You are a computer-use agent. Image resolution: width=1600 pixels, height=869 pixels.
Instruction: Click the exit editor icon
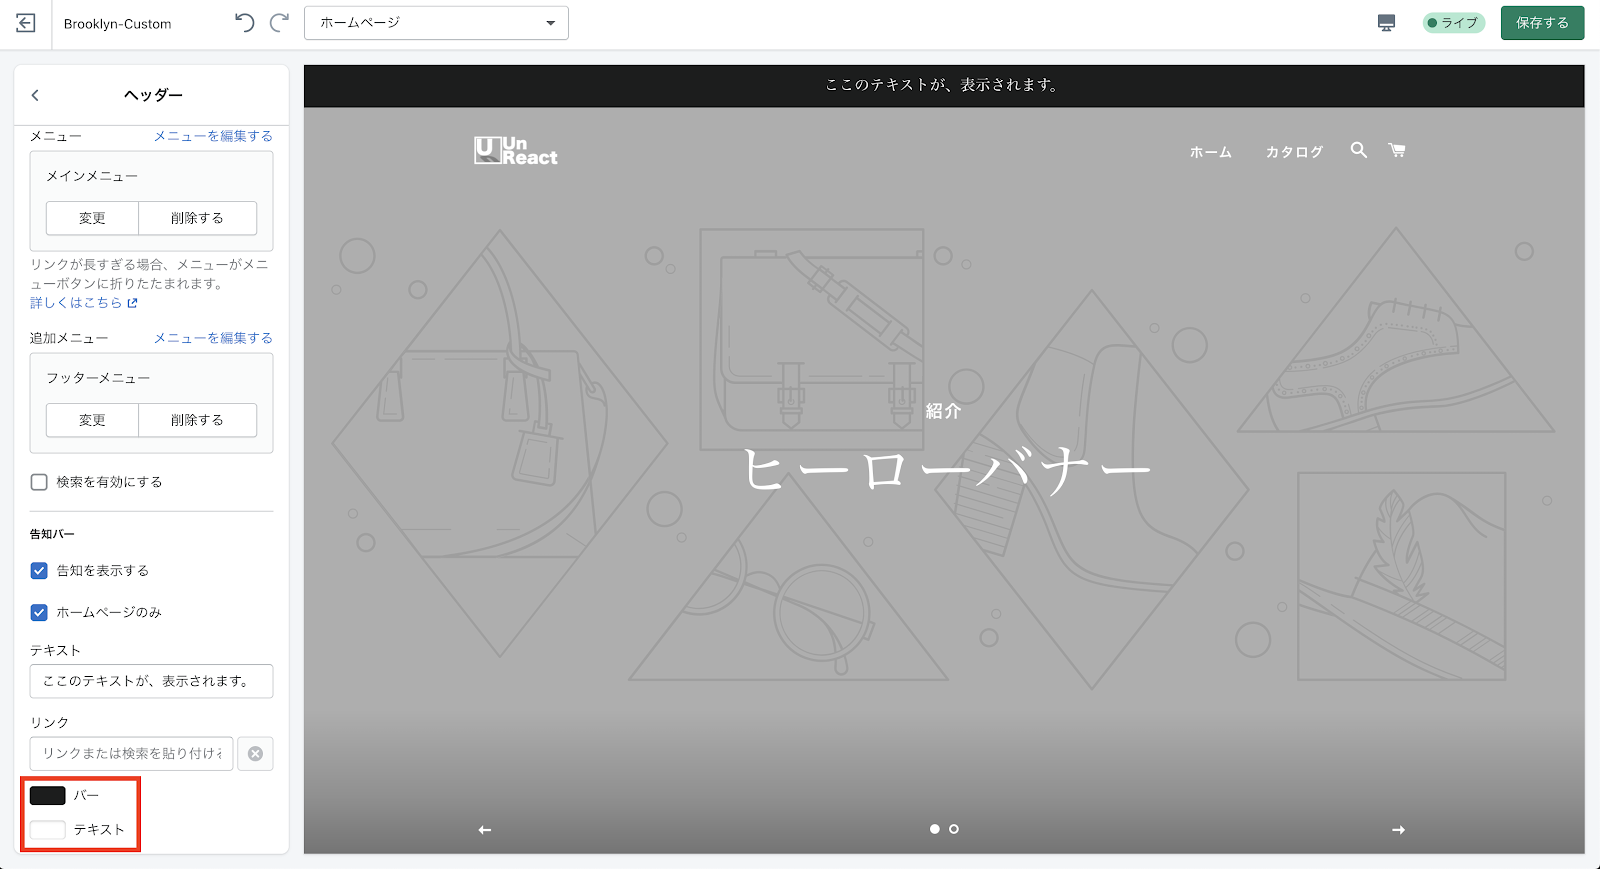pyautogui.click(x=26, y=23)
